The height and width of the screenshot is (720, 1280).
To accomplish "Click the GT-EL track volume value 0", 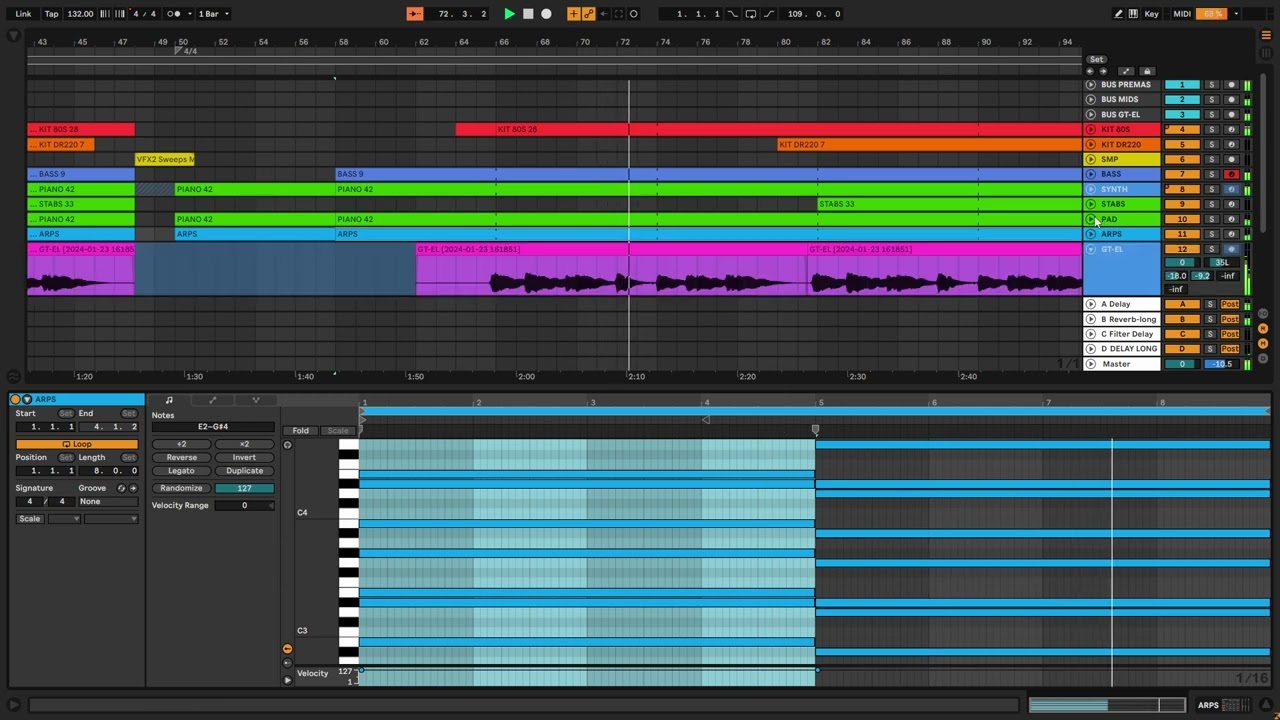I will [x=1182, y=262].
